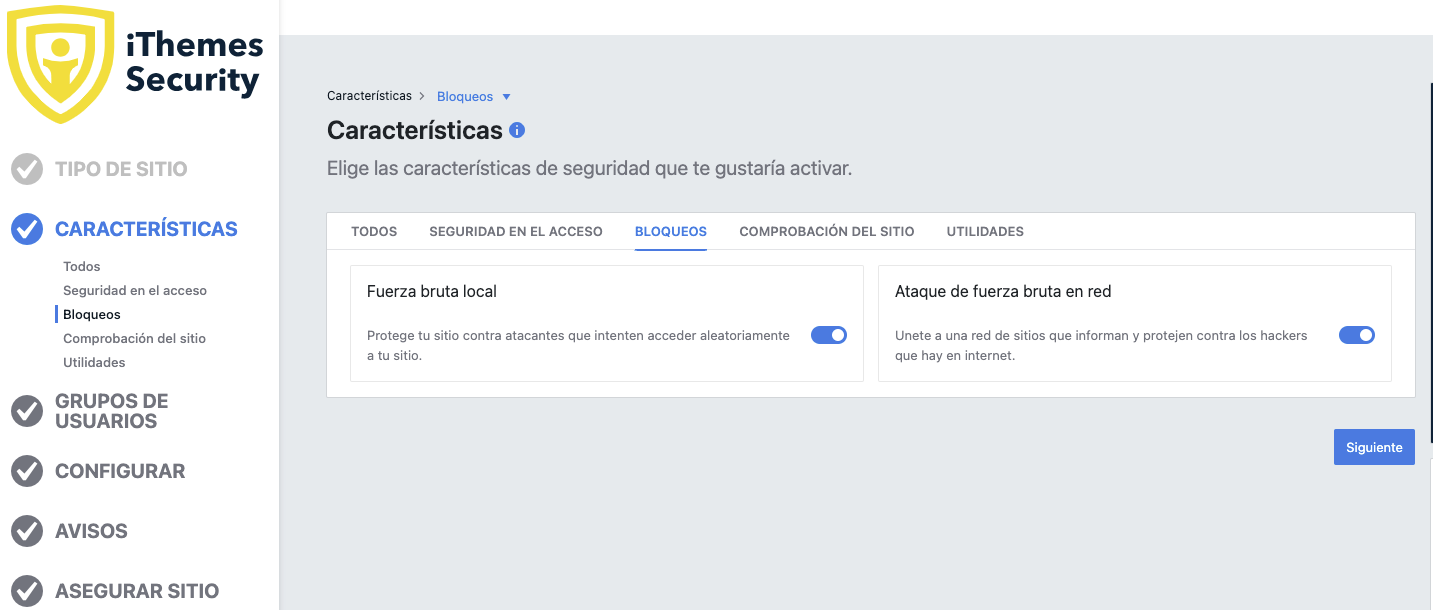Switch to the Seguridad en el acceso tab
Image resolution: width=1433 pixels, height=610 pixels.
(x=516, y=231)
